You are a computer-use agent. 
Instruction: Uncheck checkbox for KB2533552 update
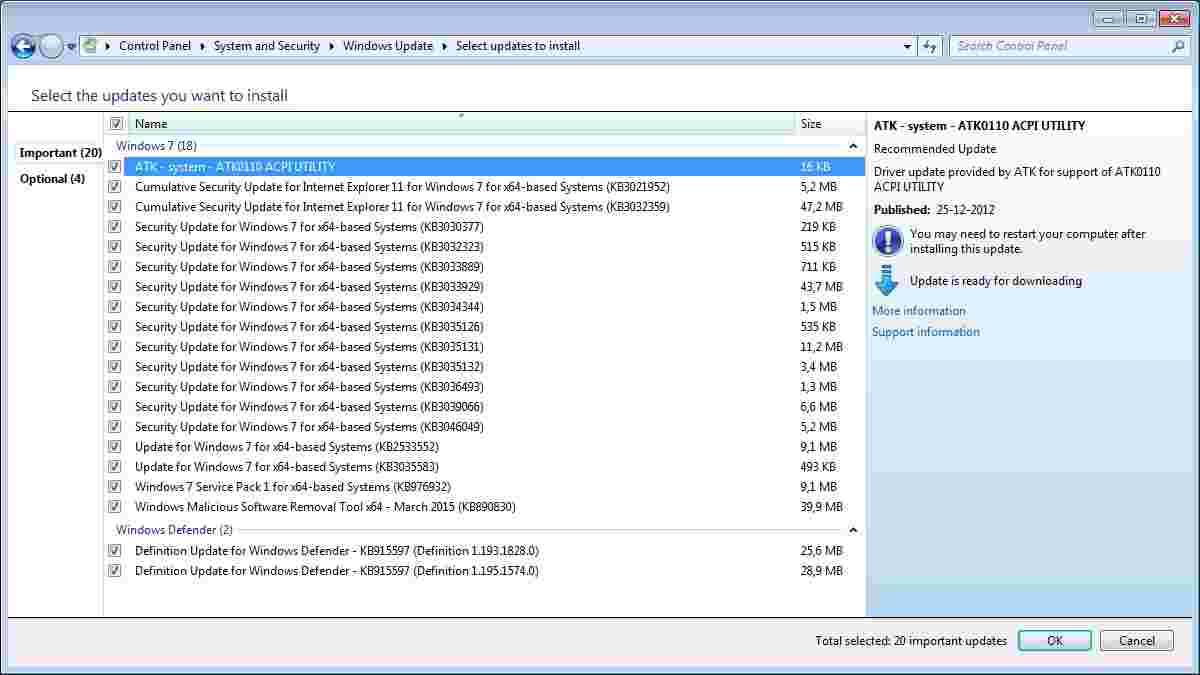coord(115,447)
